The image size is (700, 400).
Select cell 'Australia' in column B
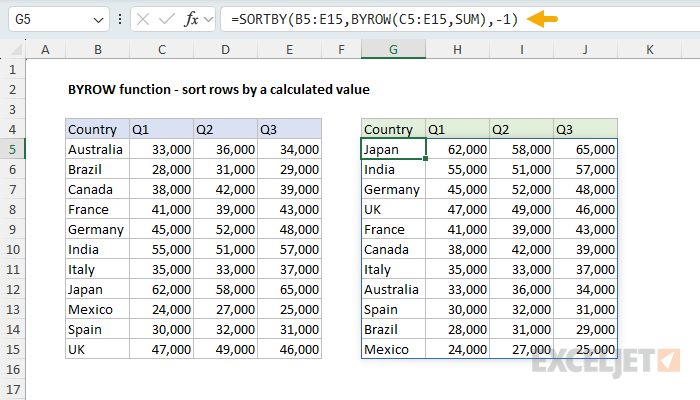coord(97,150)
